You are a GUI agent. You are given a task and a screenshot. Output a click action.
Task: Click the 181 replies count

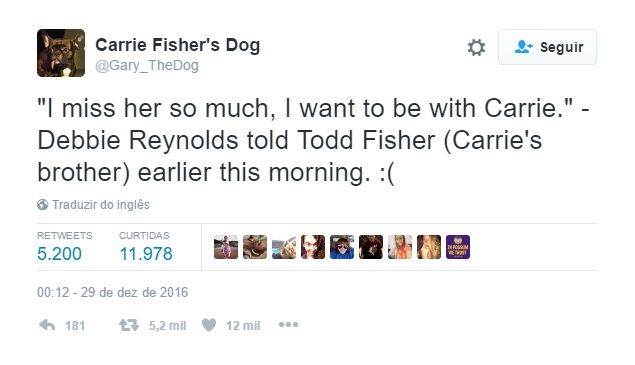click(x=75, y=326)
